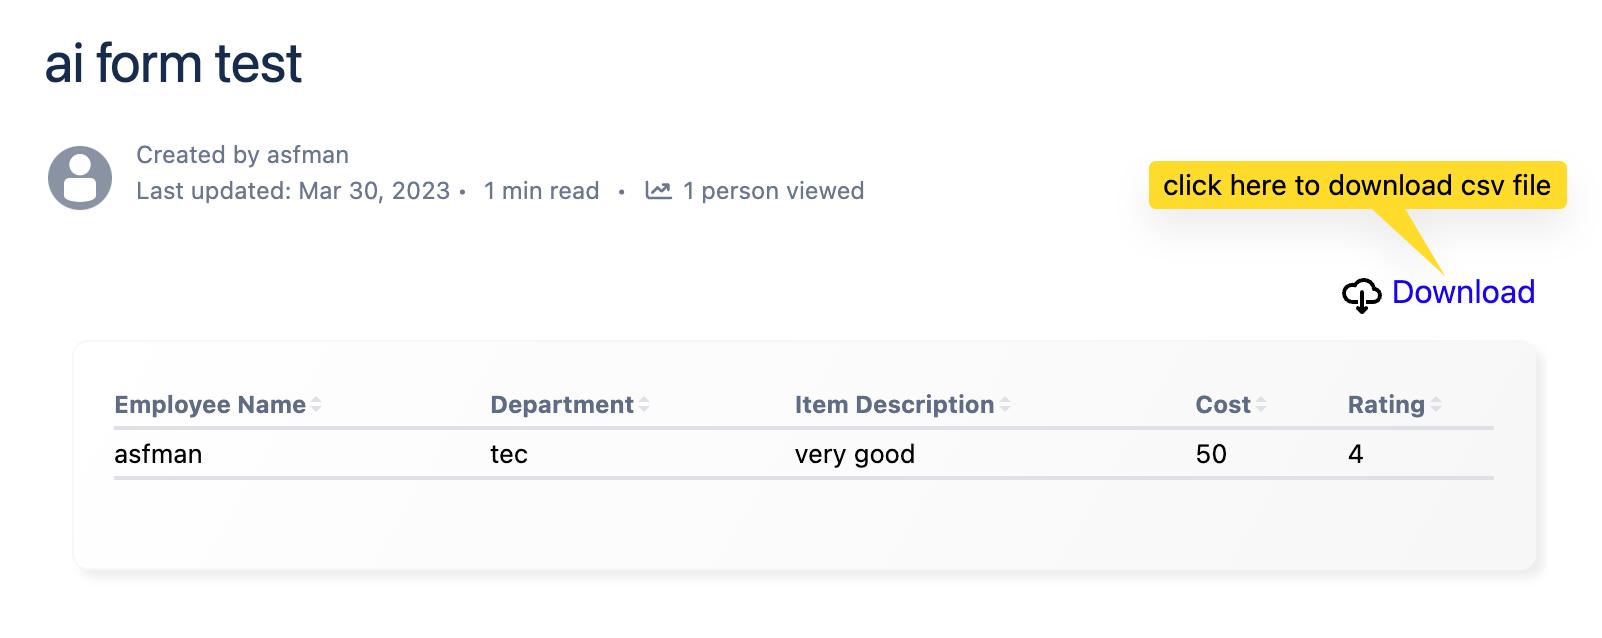Select the rating cell showing 4
The height and width of the screenshot is (638, 1602).
pyautogui.click(x=1355, y=454)
